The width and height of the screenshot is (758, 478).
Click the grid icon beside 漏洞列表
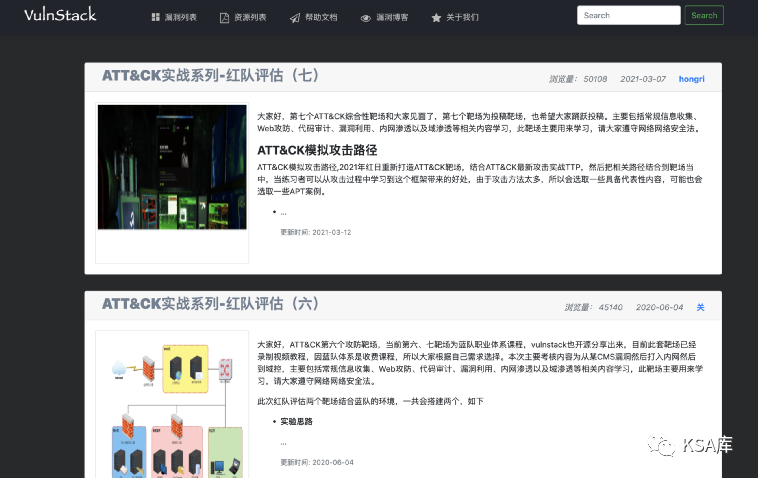click(x=155, y=17)
